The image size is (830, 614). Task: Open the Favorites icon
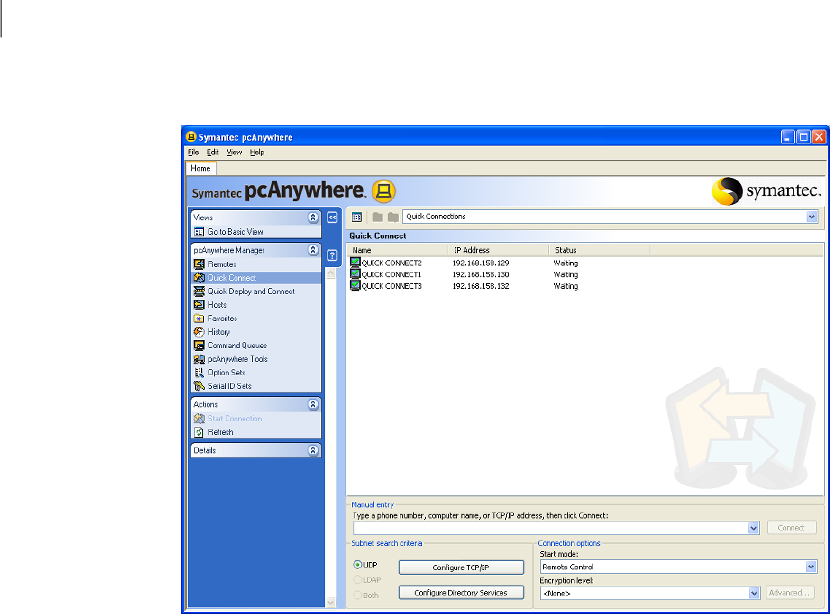click(x=199, y=318)
